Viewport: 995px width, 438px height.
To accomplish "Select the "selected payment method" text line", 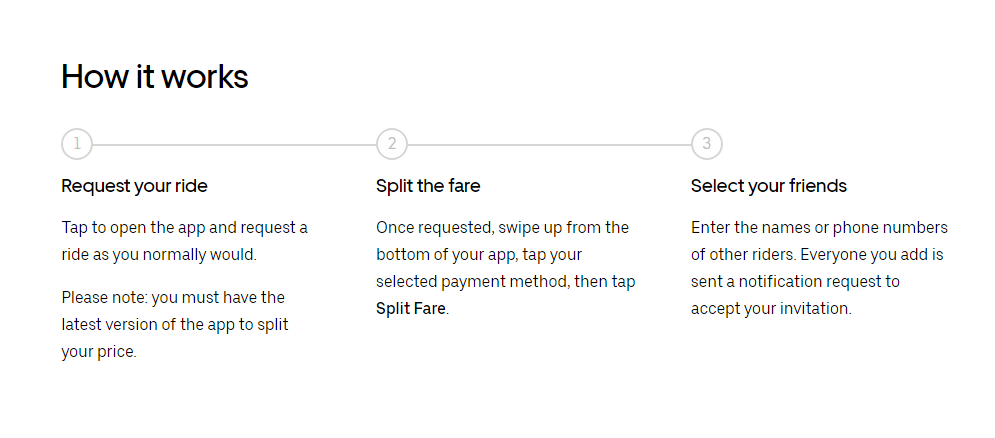I will [x=506, y=282].
